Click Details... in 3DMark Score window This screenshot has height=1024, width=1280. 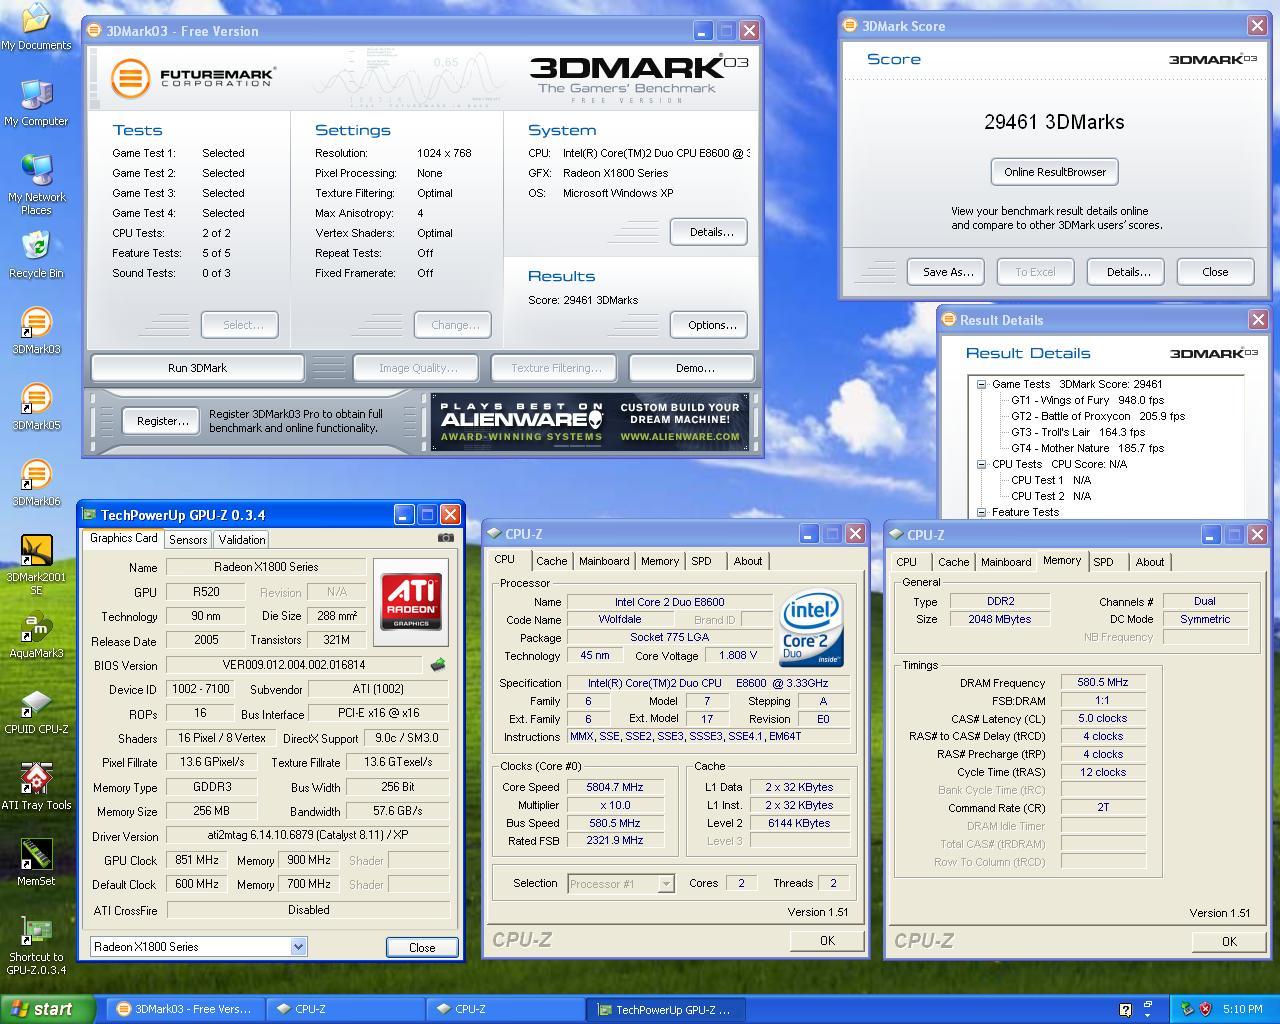point(1127,272)
